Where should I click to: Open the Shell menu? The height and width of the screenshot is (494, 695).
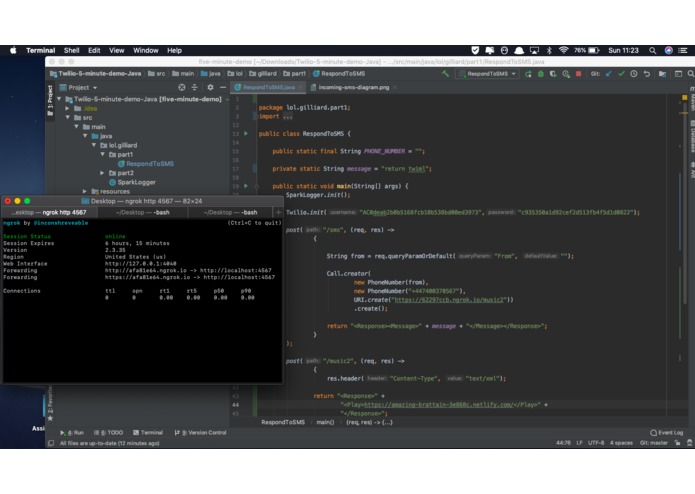[71, 51]
